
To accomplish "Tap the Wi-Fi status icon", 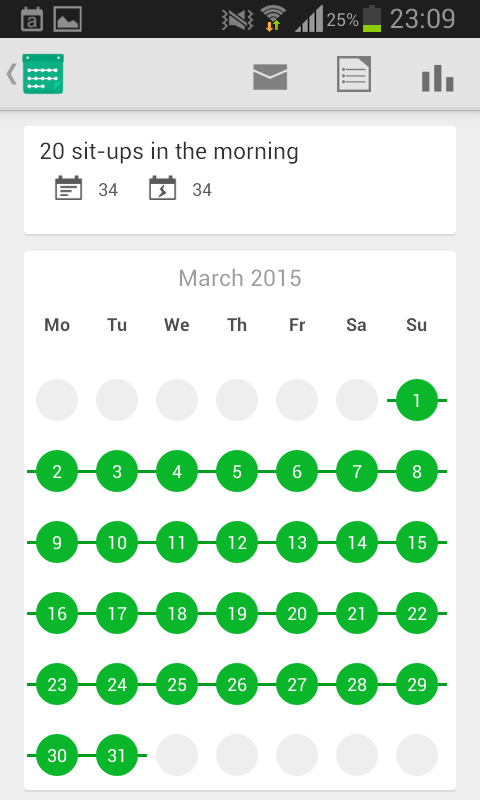I will pyautogui.click(x=273, y=19).
